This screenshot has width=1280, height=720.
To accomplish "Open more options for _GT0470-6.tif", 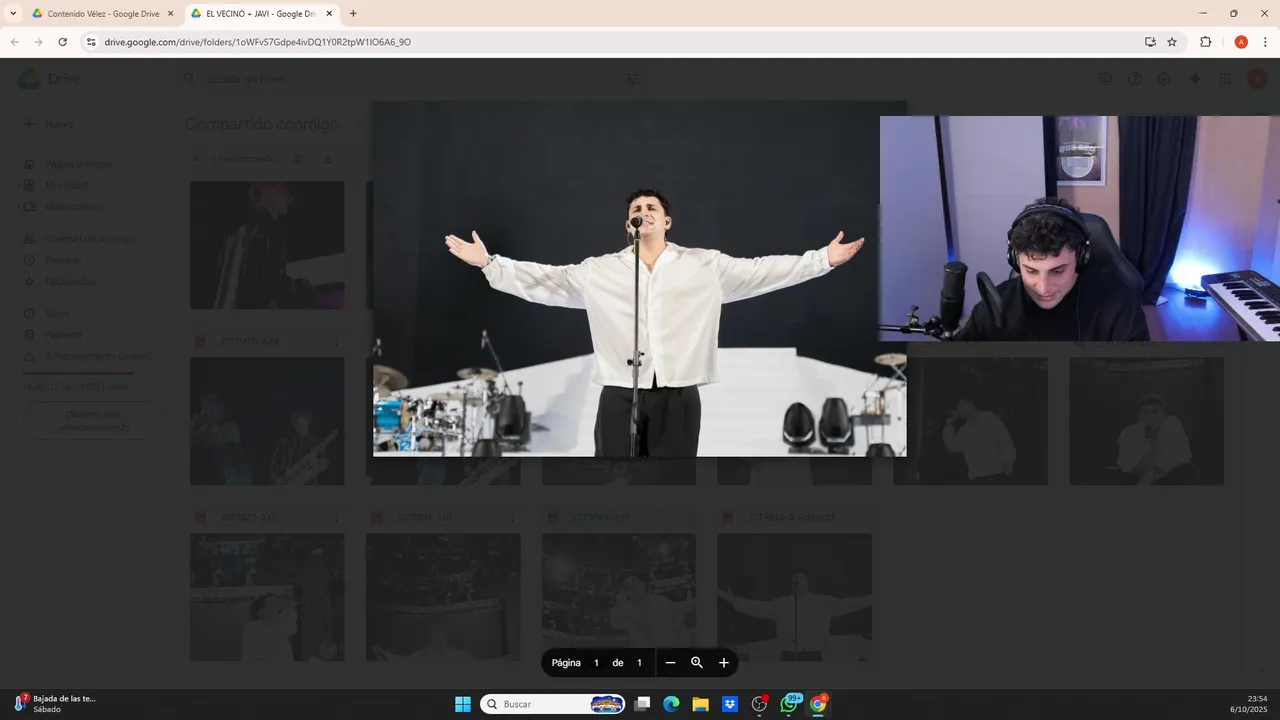I will tap(336, 342).
